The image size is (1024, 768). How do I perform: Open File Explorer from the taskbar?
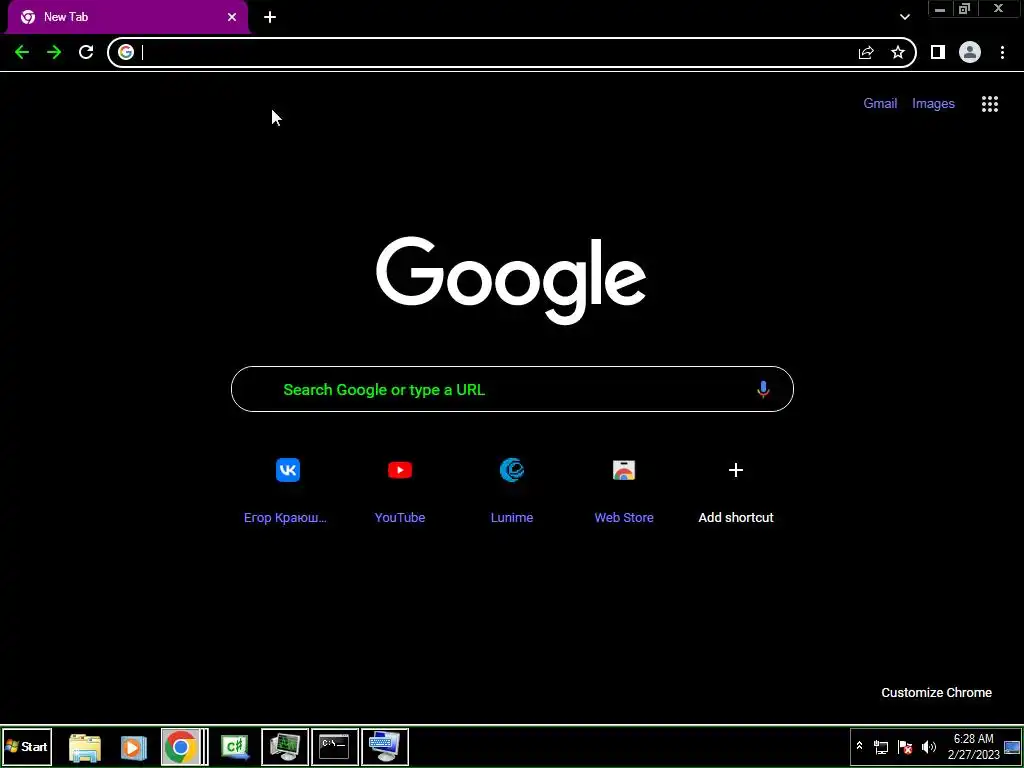(x=85, y=747)
